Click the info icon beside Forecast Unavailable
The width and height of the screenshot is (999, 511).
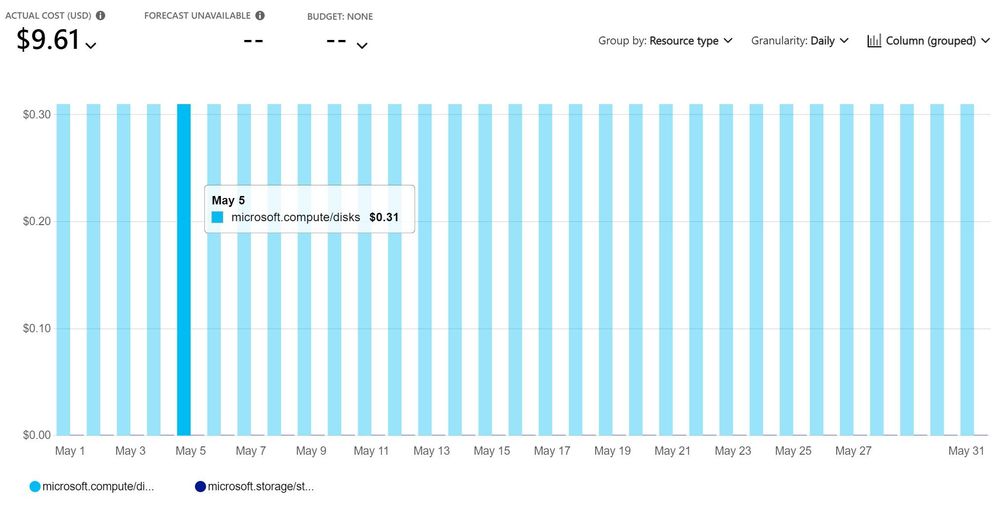(x=259, y=15)
